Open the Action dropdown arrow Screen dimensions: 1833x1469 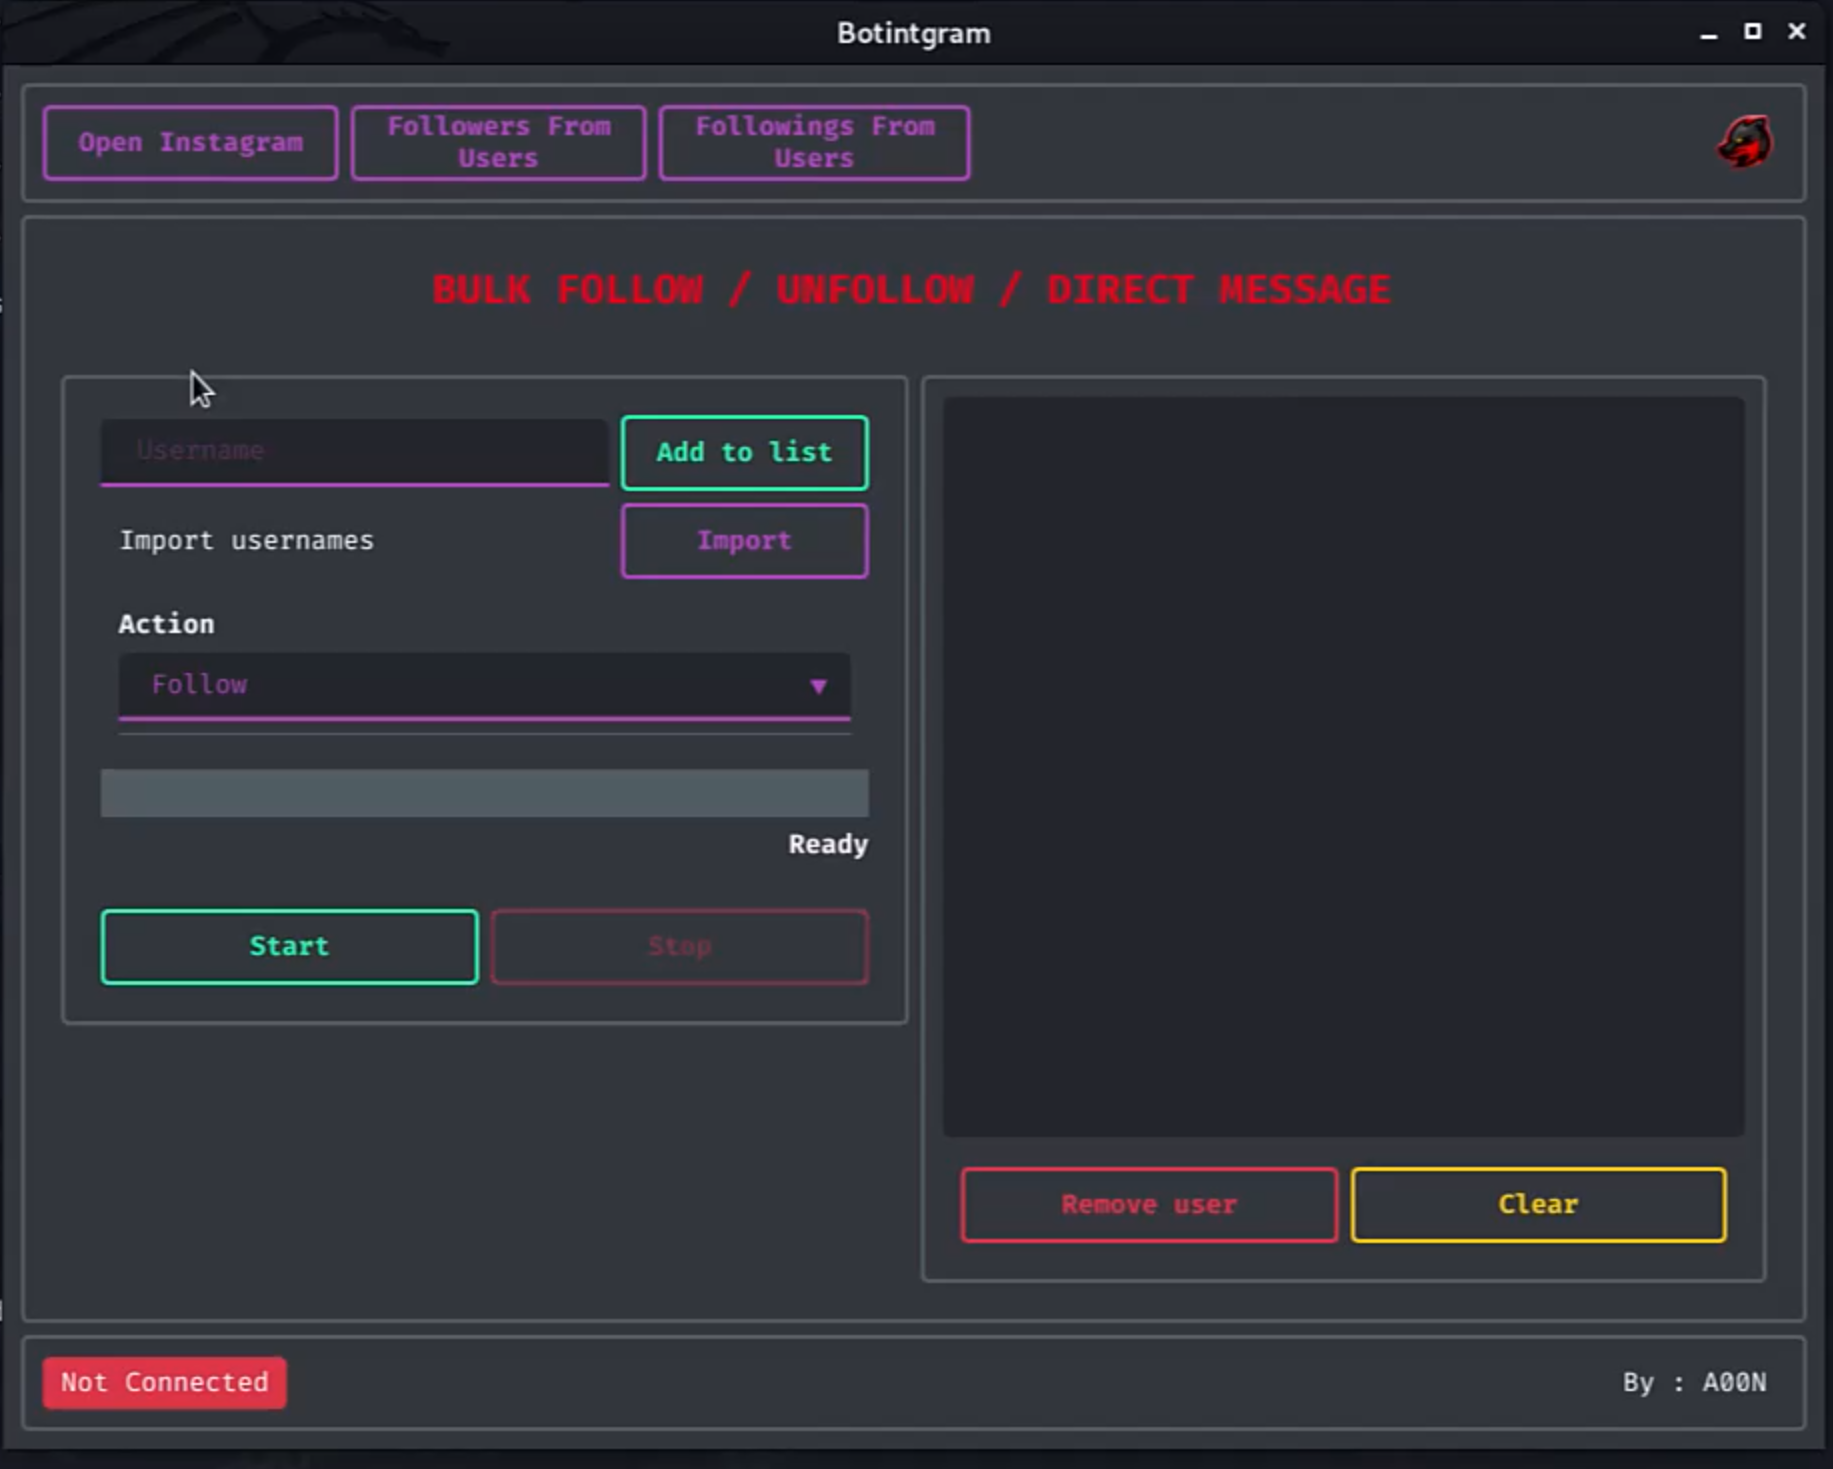818,686
